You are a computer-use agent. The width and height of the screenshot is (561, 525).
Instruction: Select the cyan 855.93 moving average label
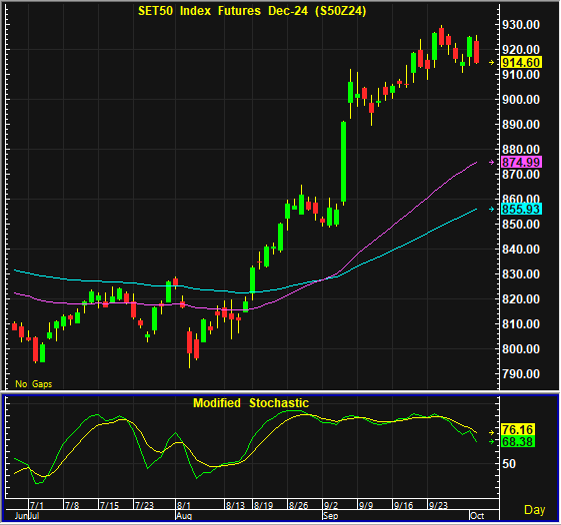pyautogui.click(x=522, y=209)
